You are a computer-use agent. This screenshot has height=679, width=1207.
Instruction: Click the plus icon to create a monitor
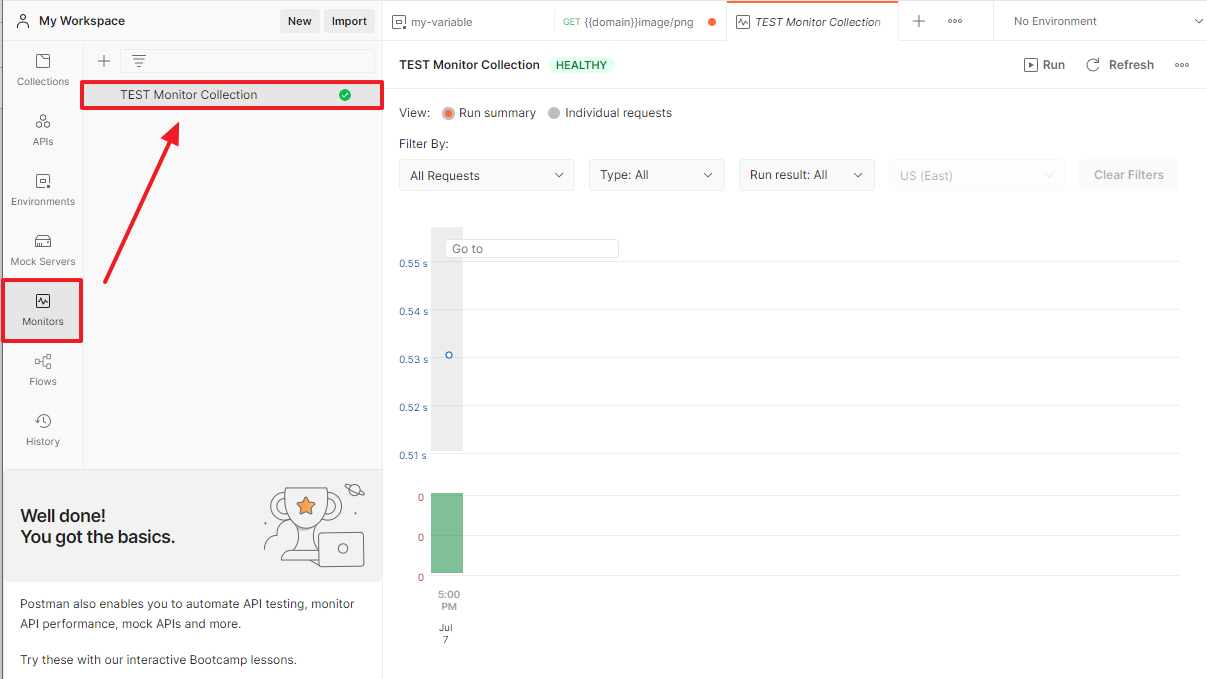103,61
